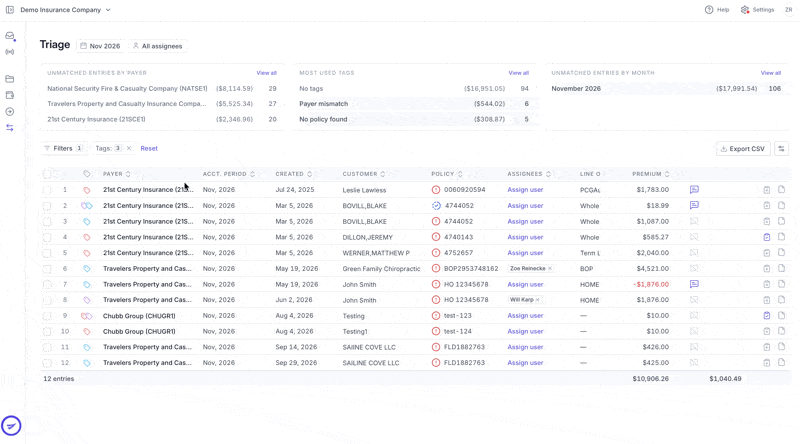Screen dimensions: 800x444
Task: Check the box for row 2 BOVILL,BLAKE $18.99
Action: point(47,206)
